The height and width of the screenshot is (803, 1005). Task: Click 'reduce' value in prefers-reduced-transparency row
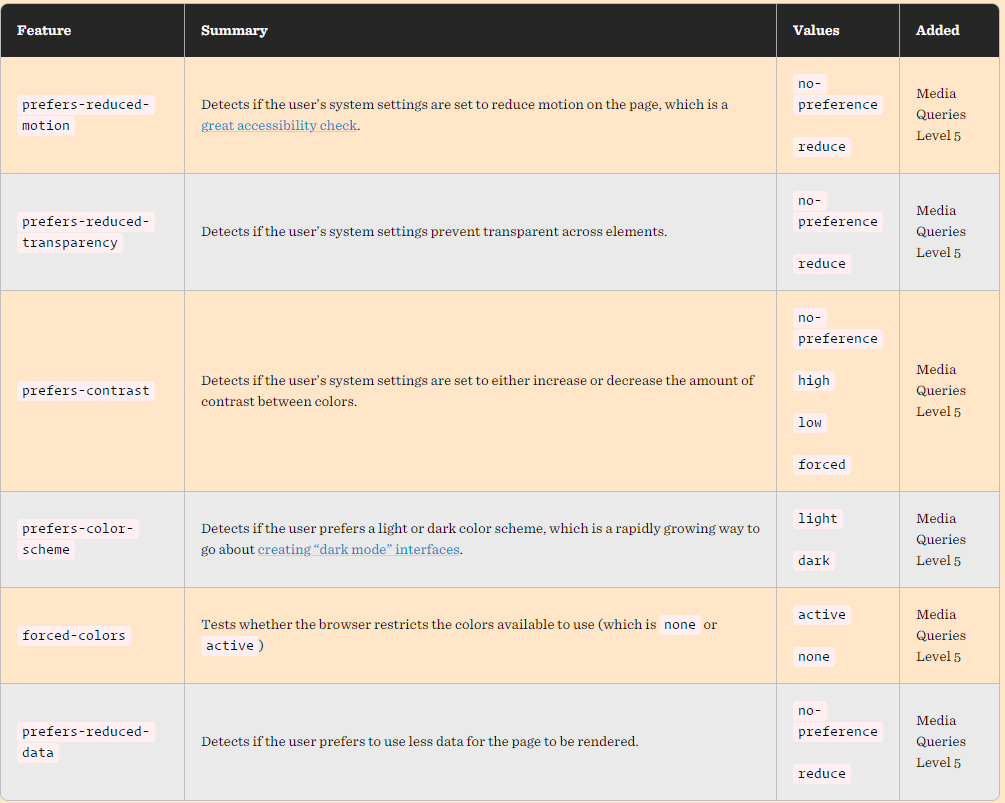tap(822, 264)
